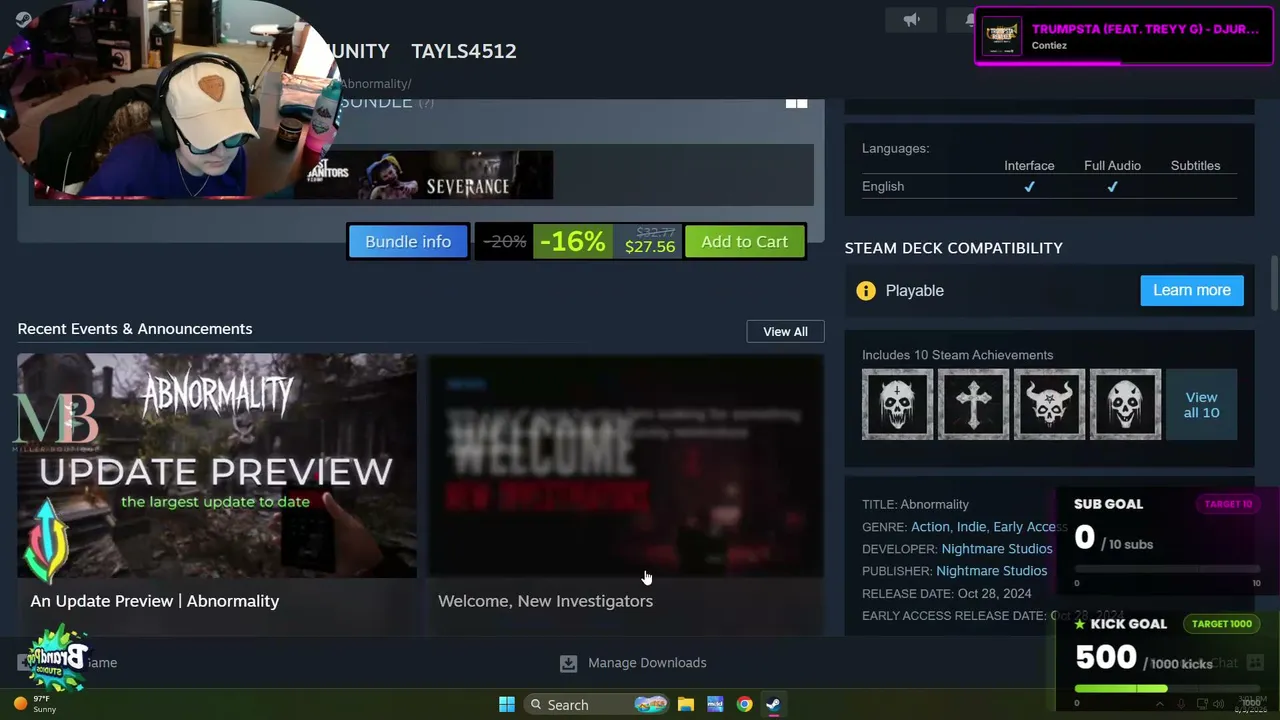Open the first skull achievement icon

tap(898, 404)
